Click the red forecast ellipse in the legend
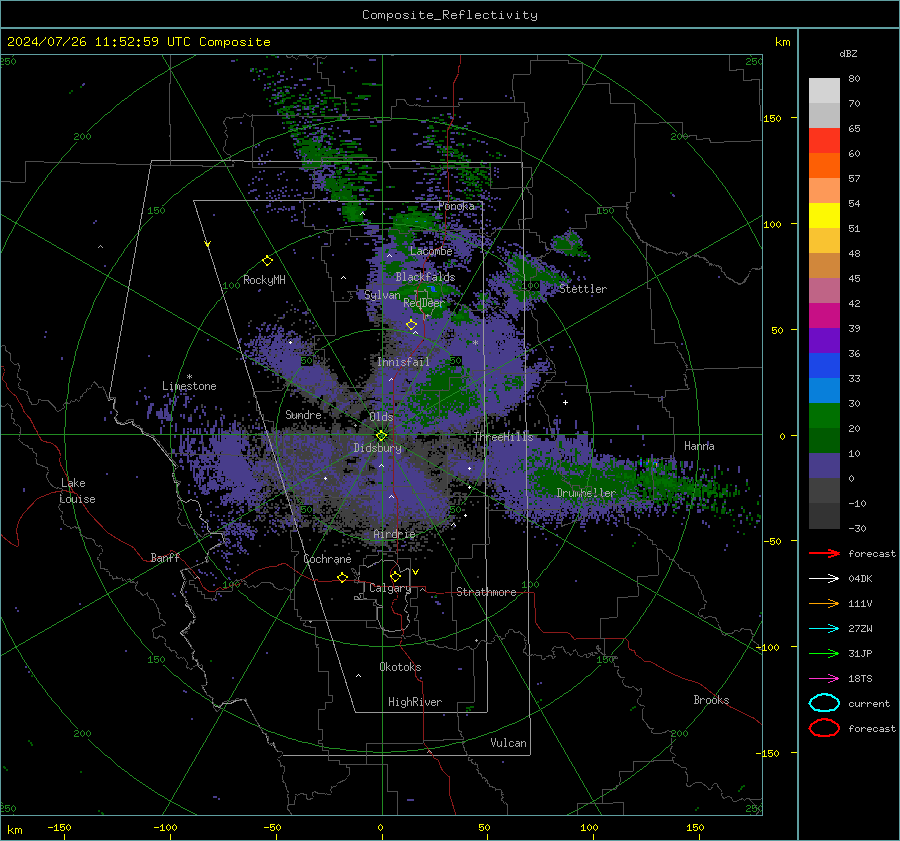Image resolution: width=900 pixels, height=841 pixels. pos(824,728)
